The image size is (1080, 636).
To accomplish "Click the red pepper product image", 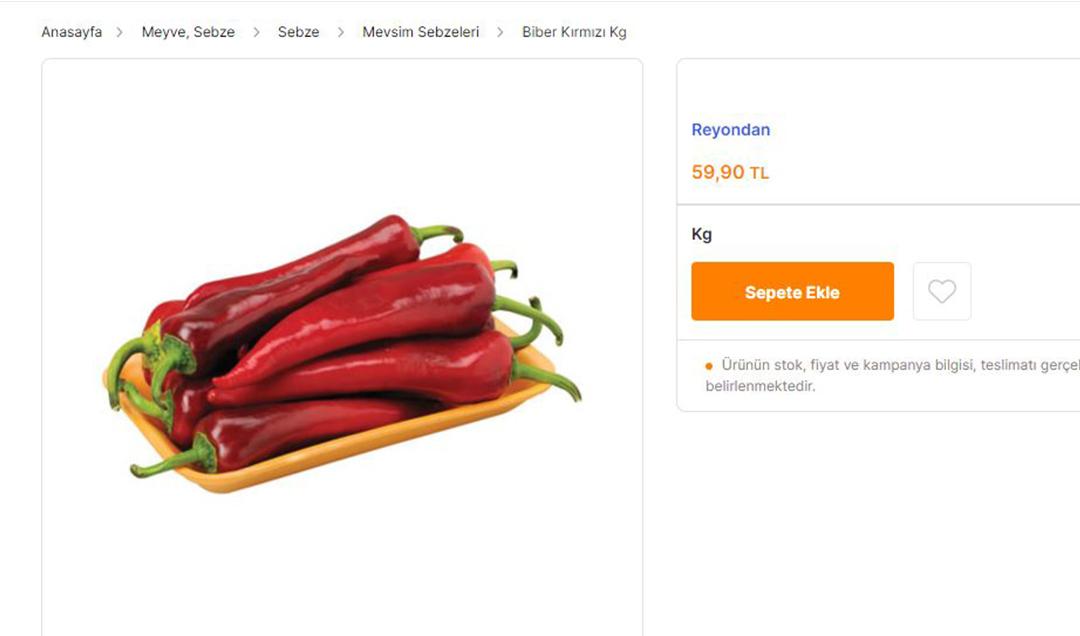I will tap(342, 353).
